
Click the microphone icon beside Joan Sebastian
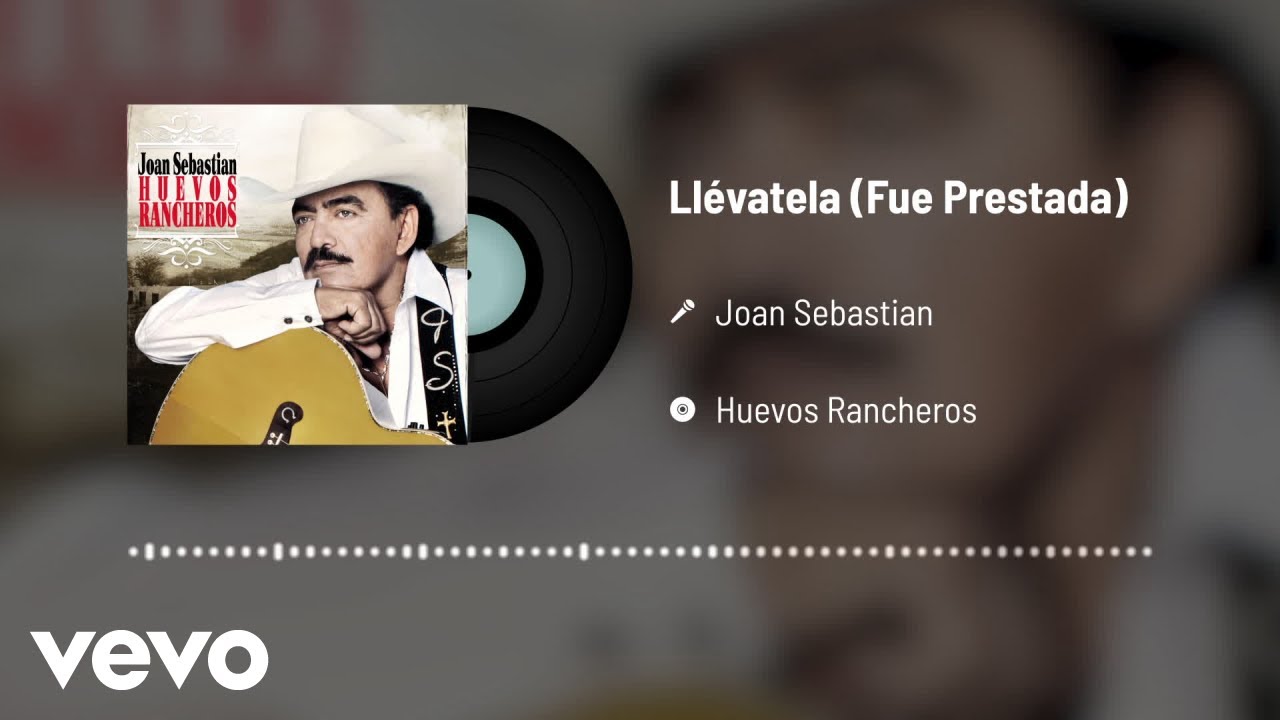coord(682,314)
